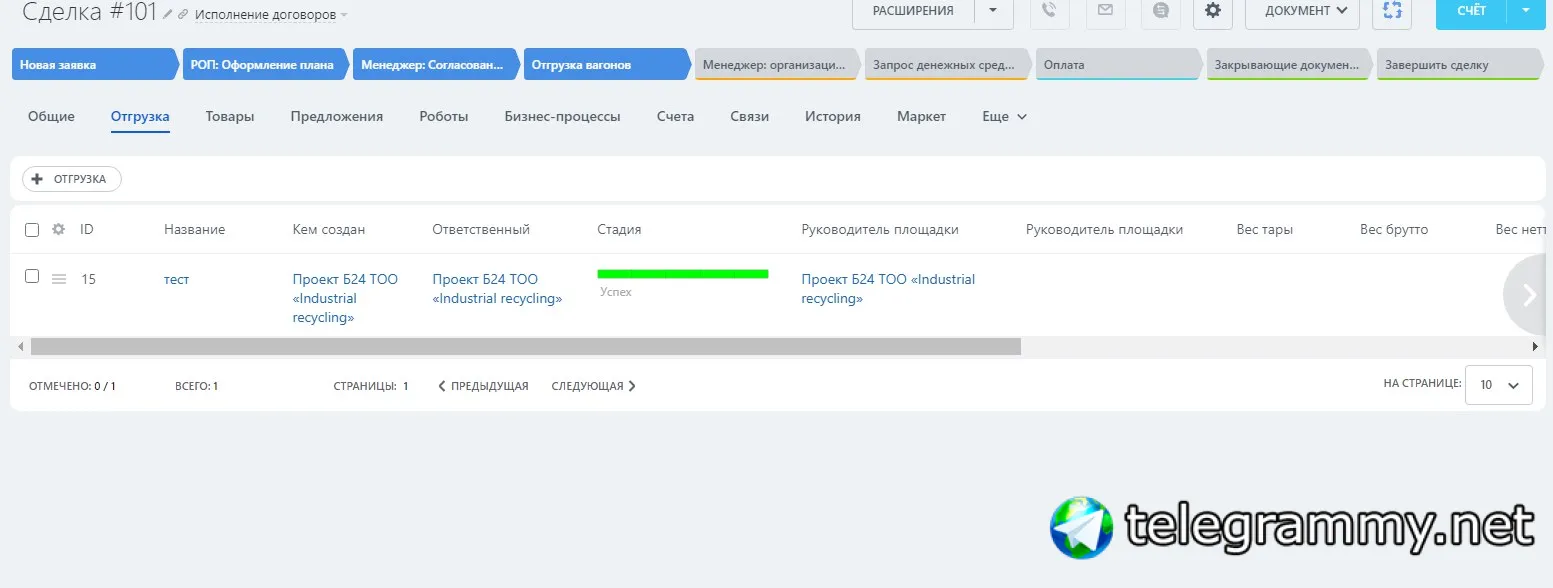The width and height of the screenshot is (1553, 588).
Task: Sort by the ID column header
Action: 87,229
